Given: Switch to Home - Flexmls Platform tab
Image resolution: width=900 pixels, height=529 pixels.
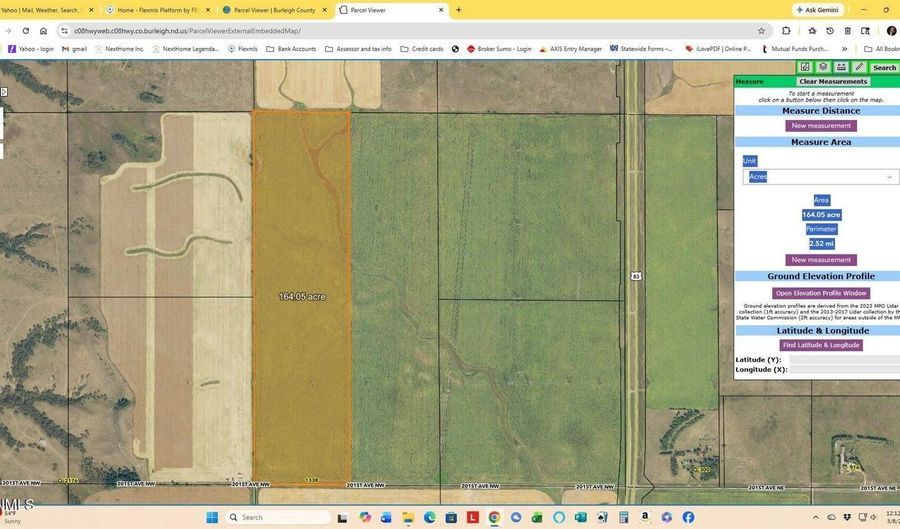Looking at the screenshot, I should 158,10.
